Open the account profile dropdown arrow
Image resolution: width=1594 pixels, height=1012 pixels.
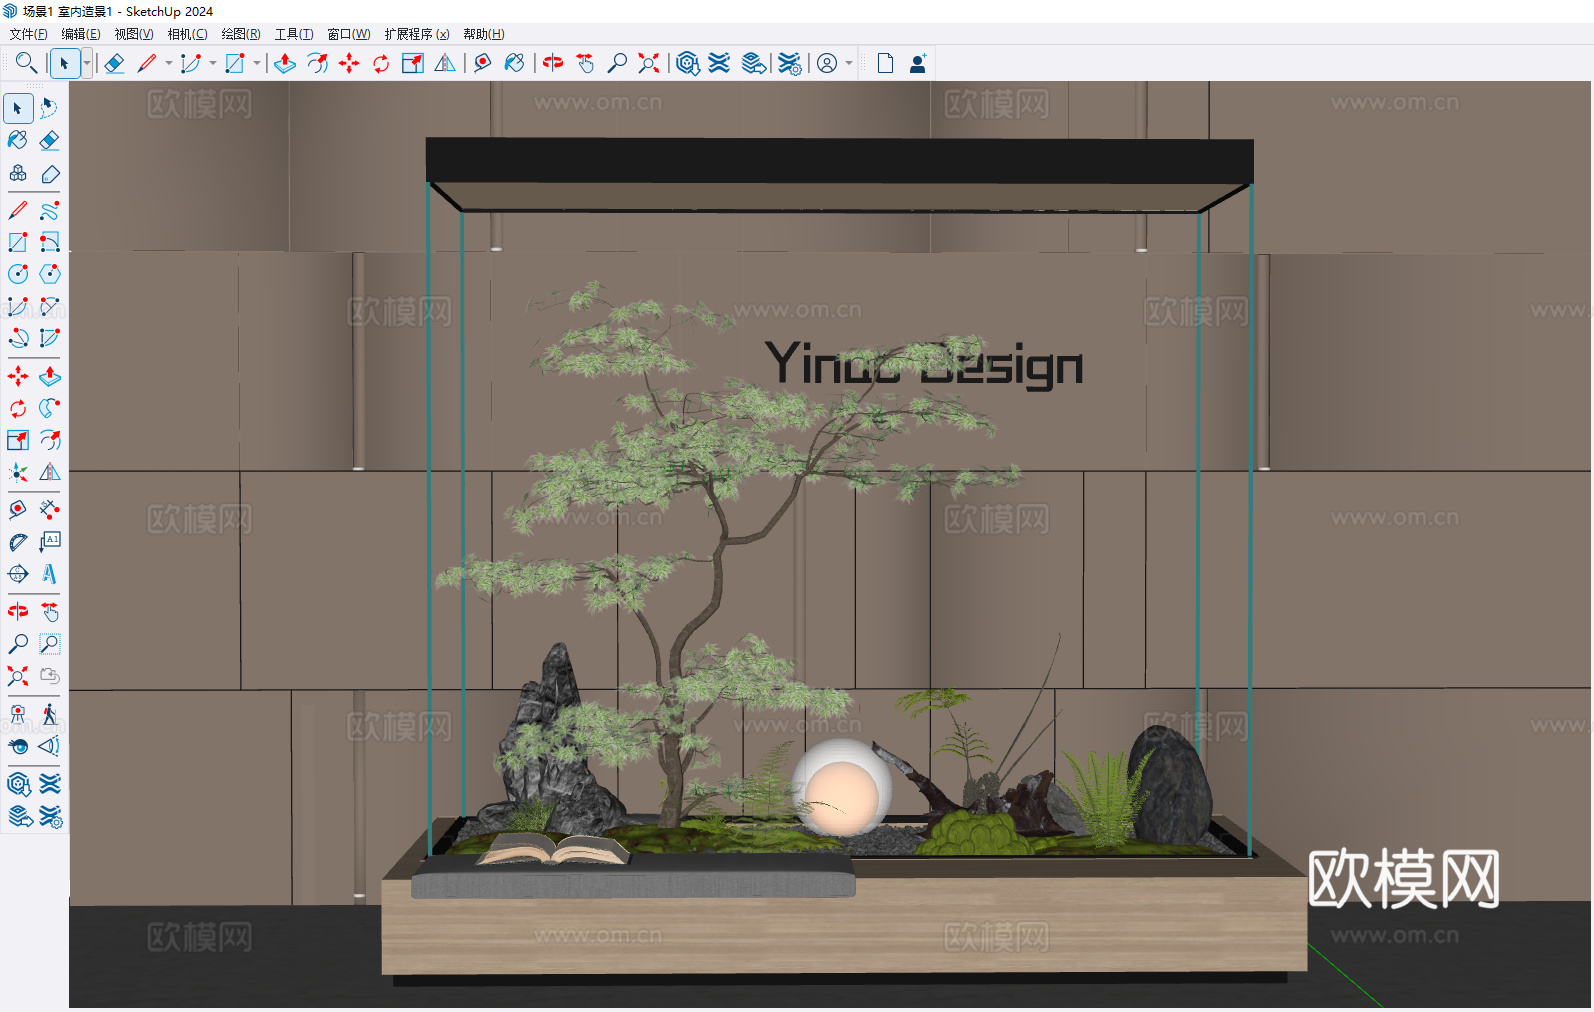(849, 64)
